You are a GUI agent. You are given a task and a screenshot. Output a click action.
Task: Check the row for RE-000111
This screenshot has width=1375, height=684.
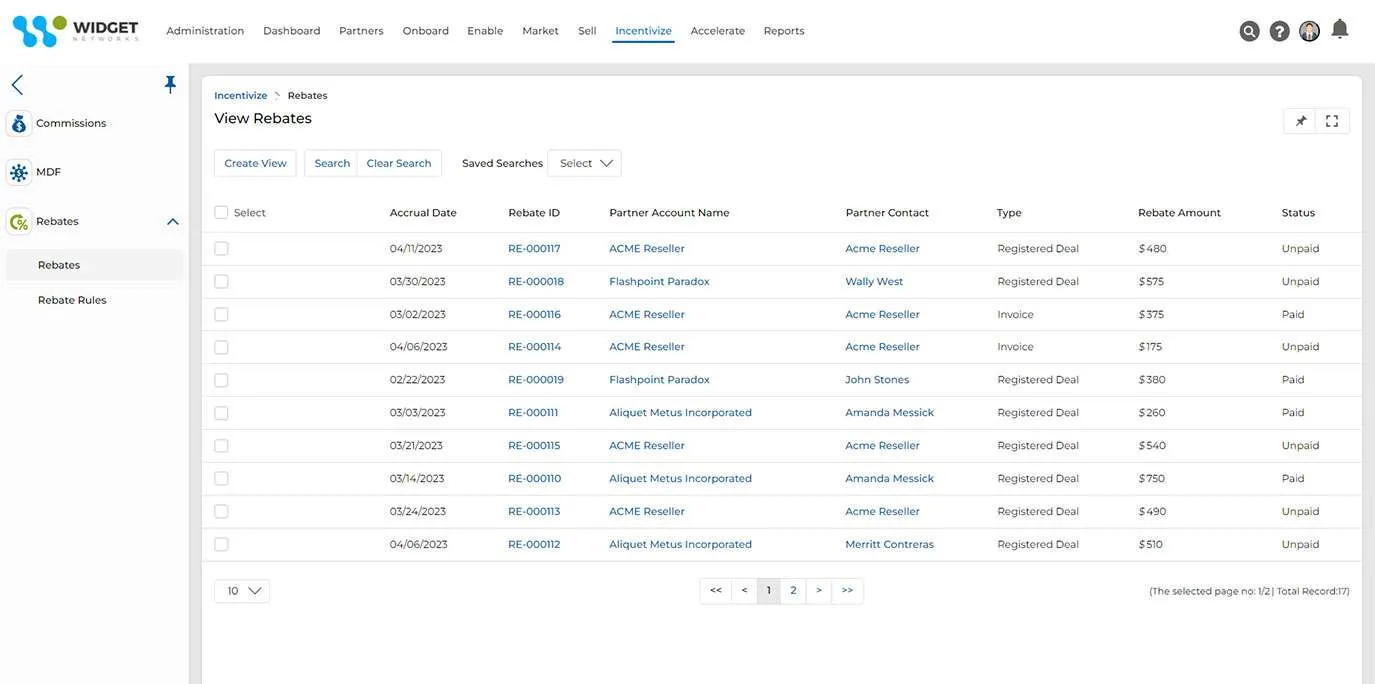click(221, 412)
